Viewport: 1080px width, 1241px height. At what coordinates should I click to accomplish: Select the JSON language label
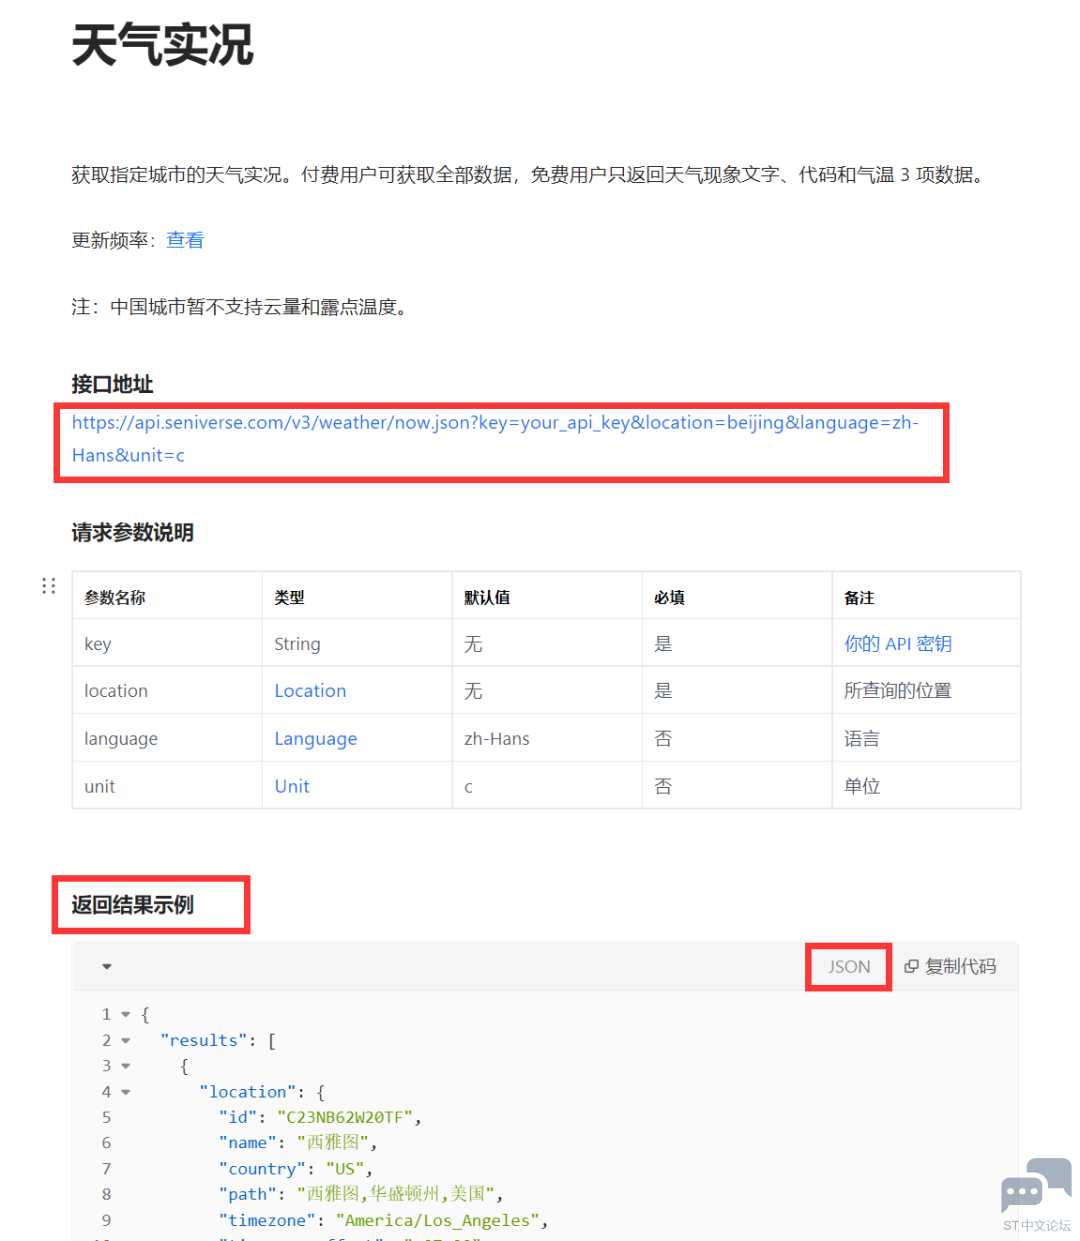coord(849,967)
